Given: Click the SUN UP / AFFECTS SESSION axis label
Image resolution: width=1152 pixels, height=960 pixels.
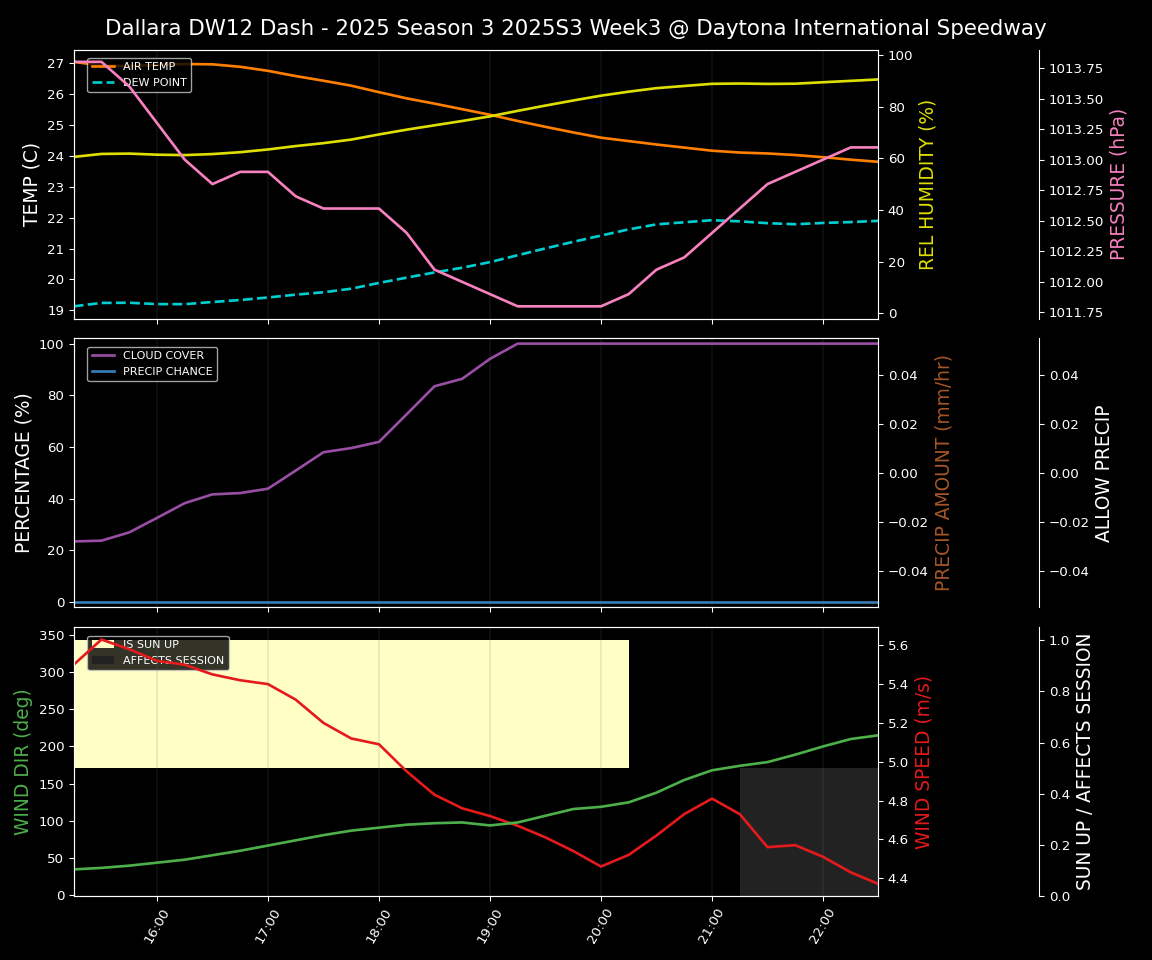Looking at the screenshot, I should coord(1084,762).
